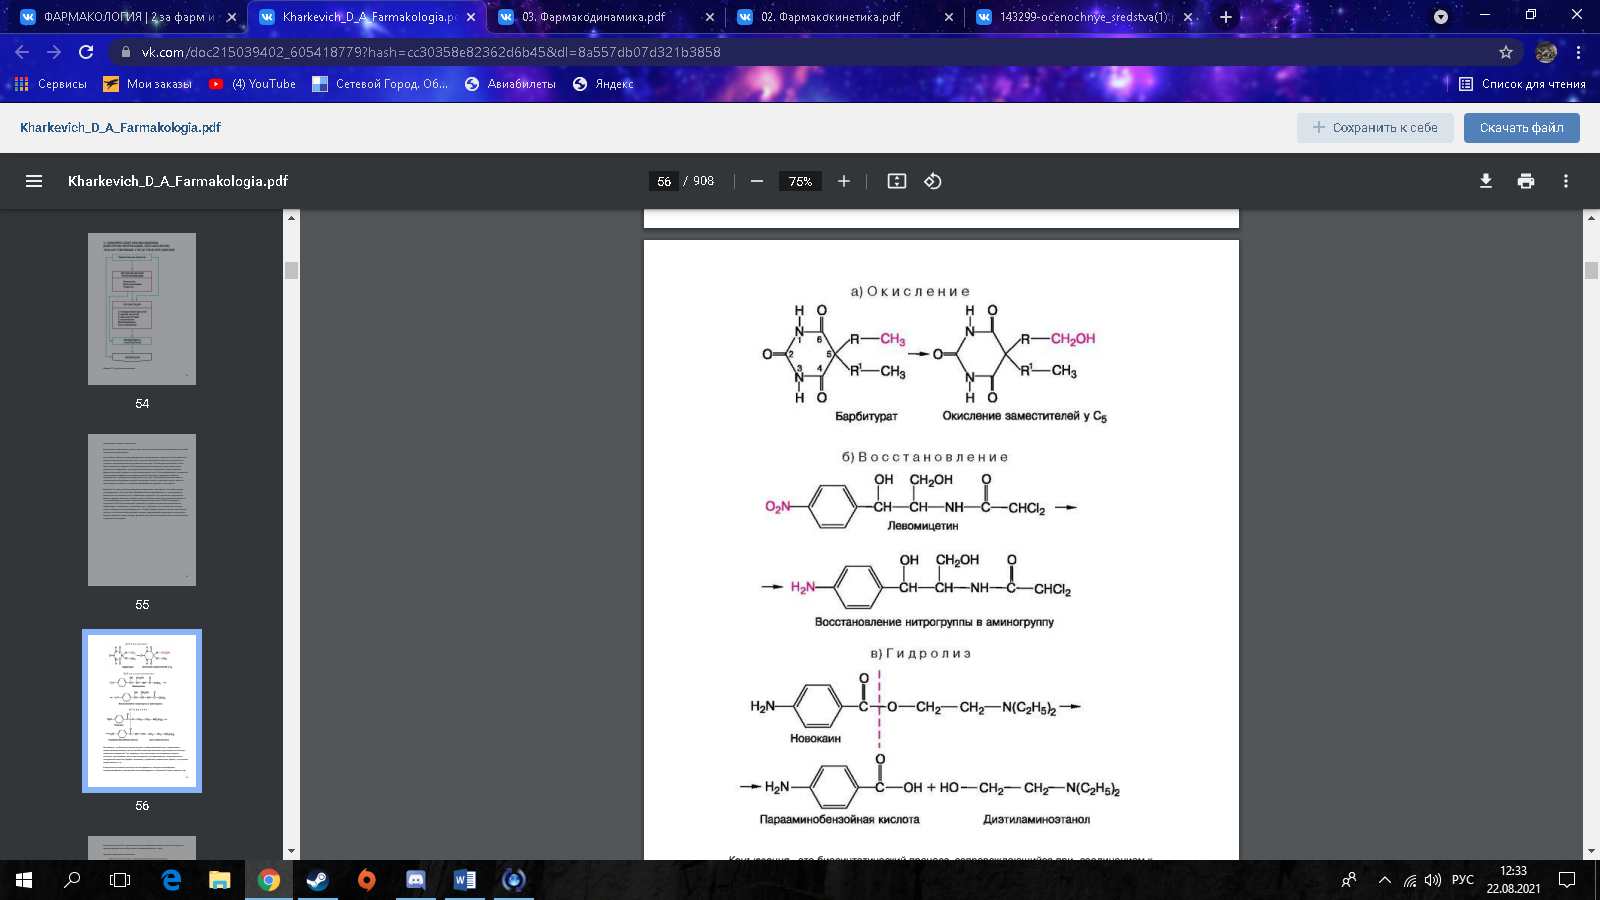Open Discord from the taskbar
Viewport: 1600px width, 900px height.
(415, 880)
